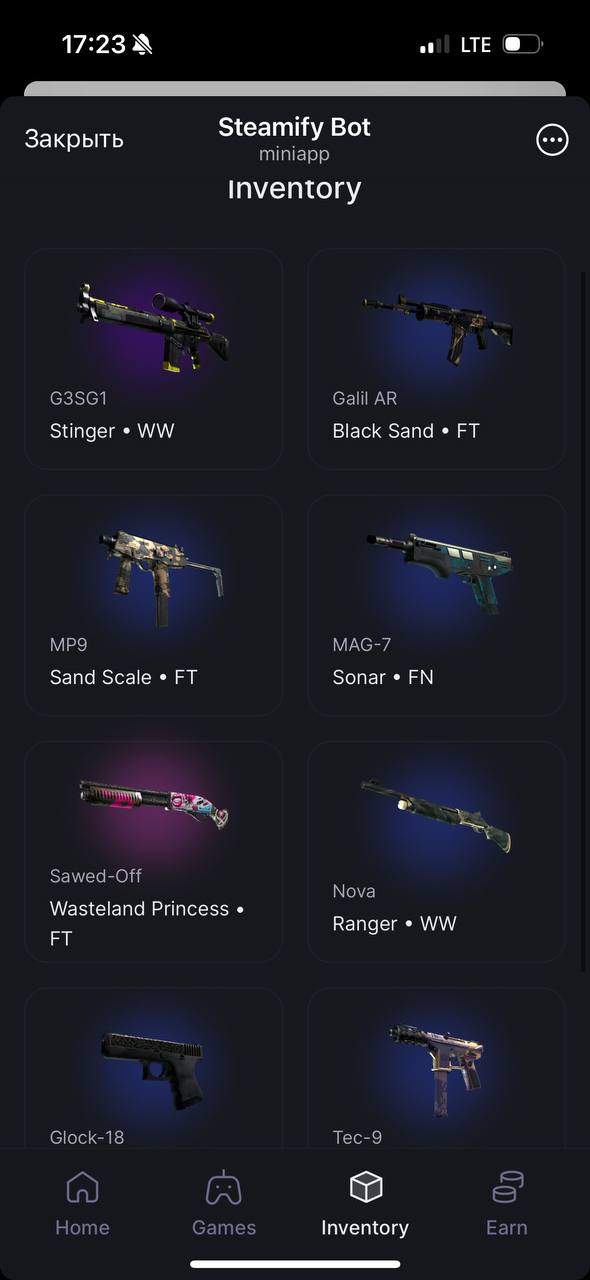This screenshot has width=590, height=1280.
Task: Open the three-dots menu button
Action: coord(552,140)
